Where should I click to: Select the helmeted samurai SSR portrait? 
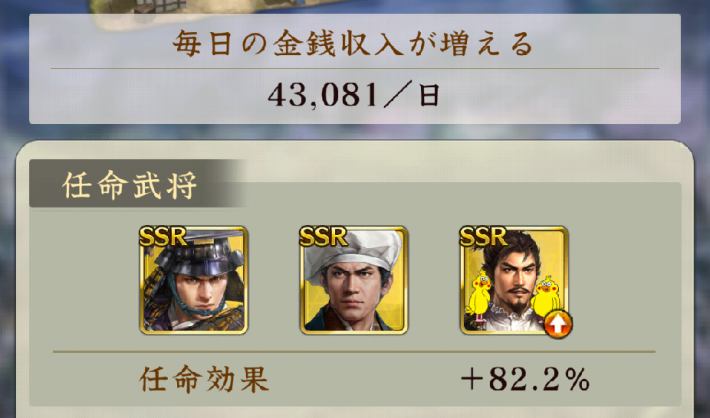[x=194, y=280]
